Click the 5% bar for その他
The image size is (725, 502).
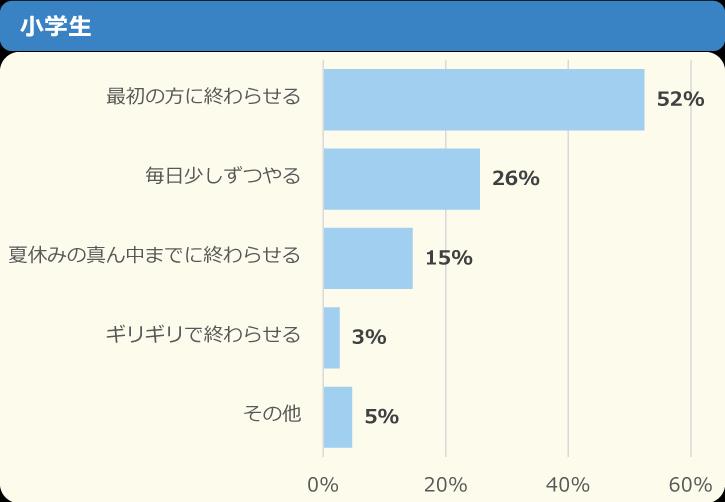[x=338, y=417]
